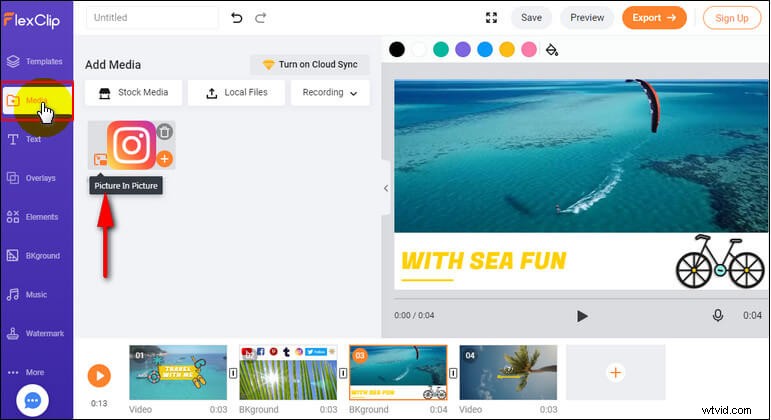The image size is (771, 420).
Task: Select storyboard scene 04
Action: point(508,372)
